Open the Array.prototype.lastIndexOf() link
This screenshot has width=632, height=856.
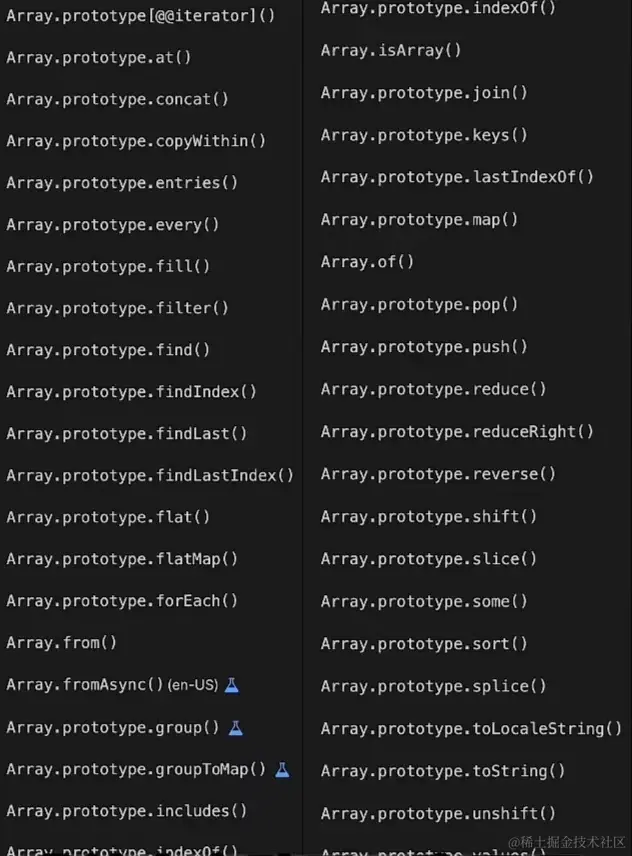click(x=457, y=177)
